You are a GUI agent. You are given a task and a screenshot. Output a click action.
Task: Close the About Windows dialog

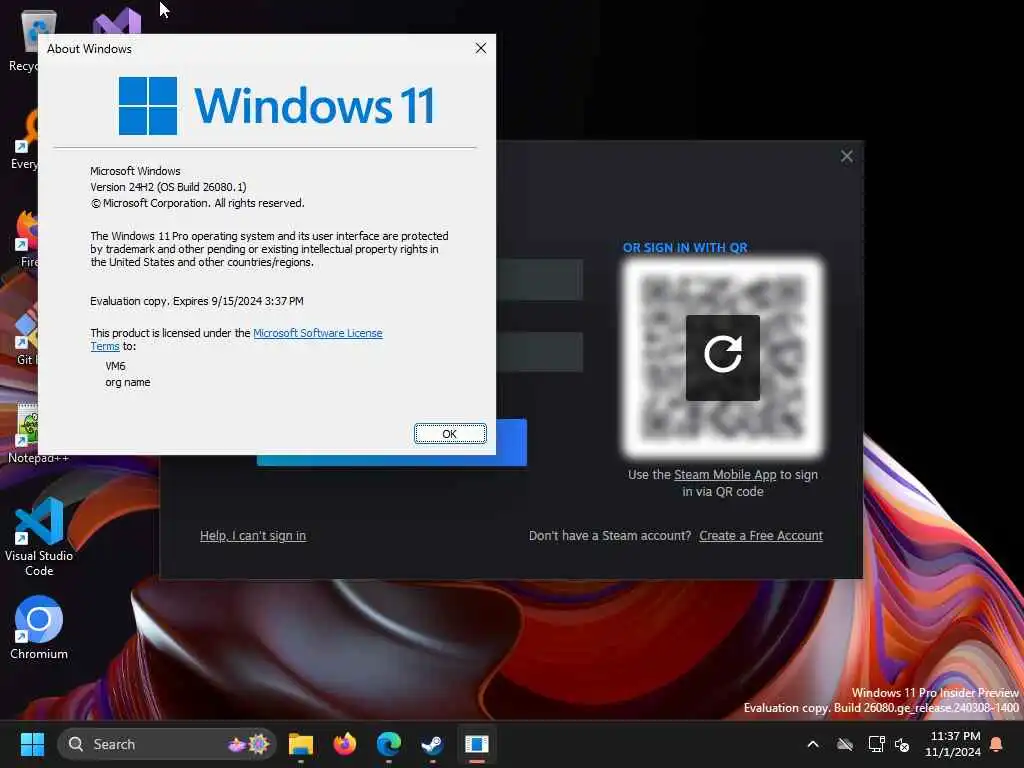(481, 48)
